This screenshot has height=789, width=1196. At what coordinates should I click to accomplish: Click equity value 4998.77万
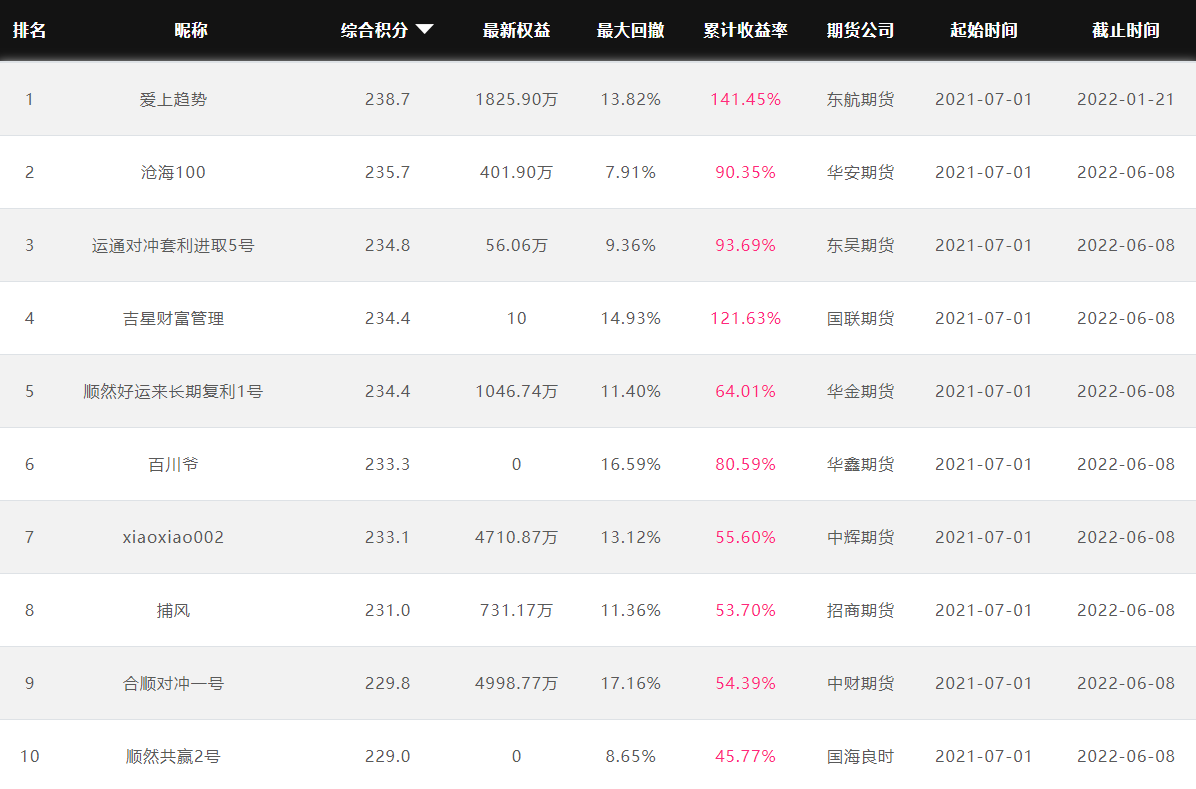(516, 684)
